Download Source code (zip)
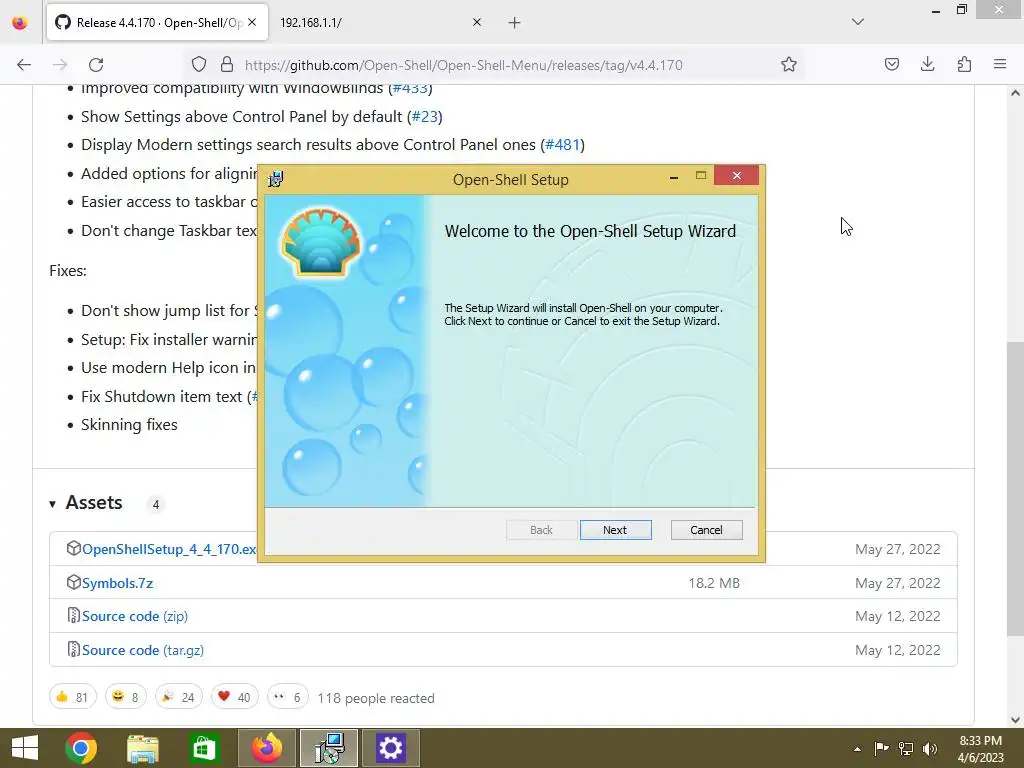This screenshot has width=1024, height=768. (x=135, y=616)
